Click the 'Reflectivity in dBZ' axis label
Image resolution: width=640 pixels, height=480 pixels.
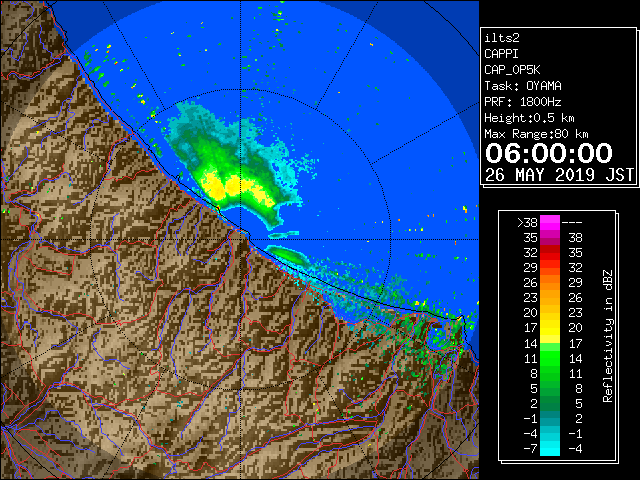point(608,336)
